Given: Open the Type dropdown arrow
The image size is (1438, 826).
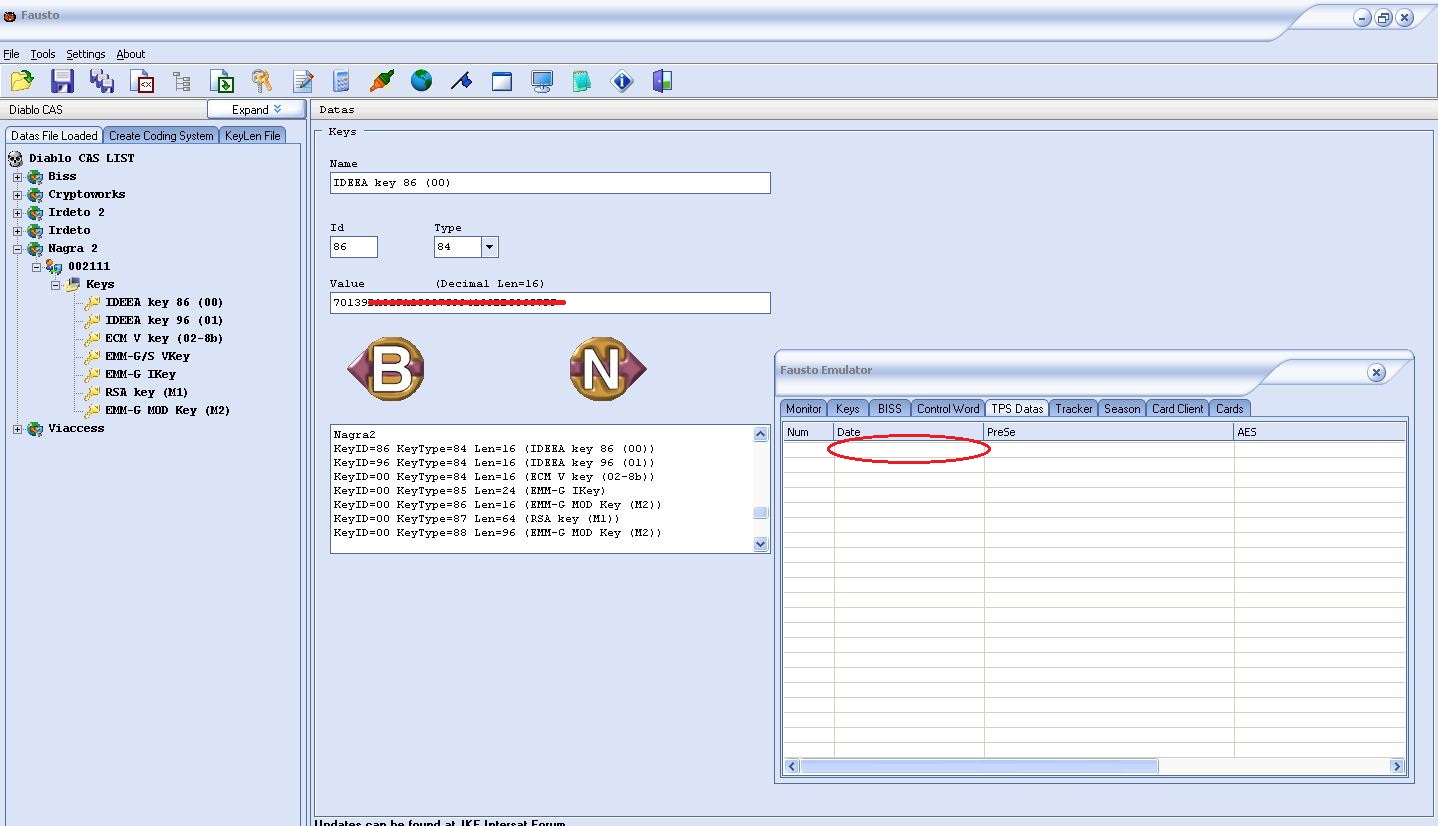Looking at the screenshot, I should [x=489, y=247].
